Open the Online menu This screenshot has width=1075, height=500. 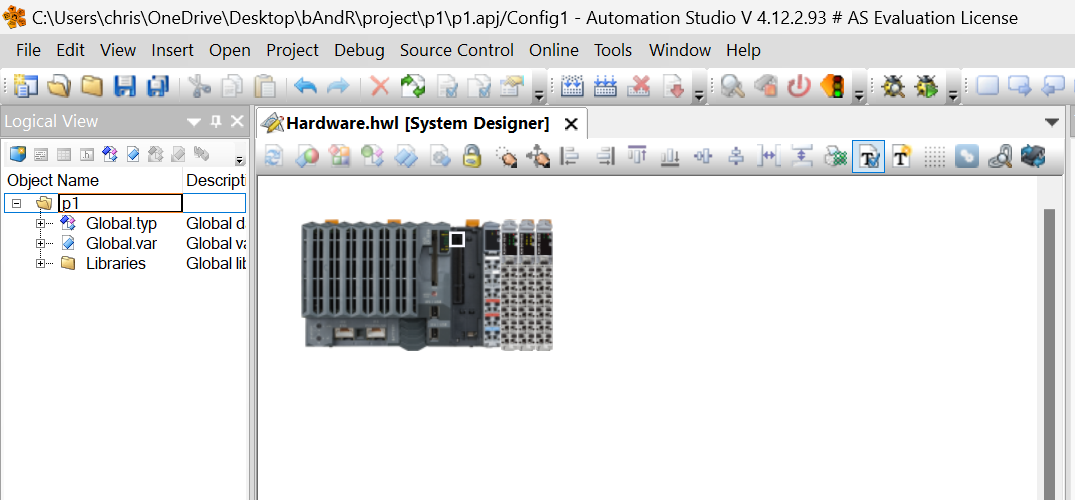pos(554,50)
